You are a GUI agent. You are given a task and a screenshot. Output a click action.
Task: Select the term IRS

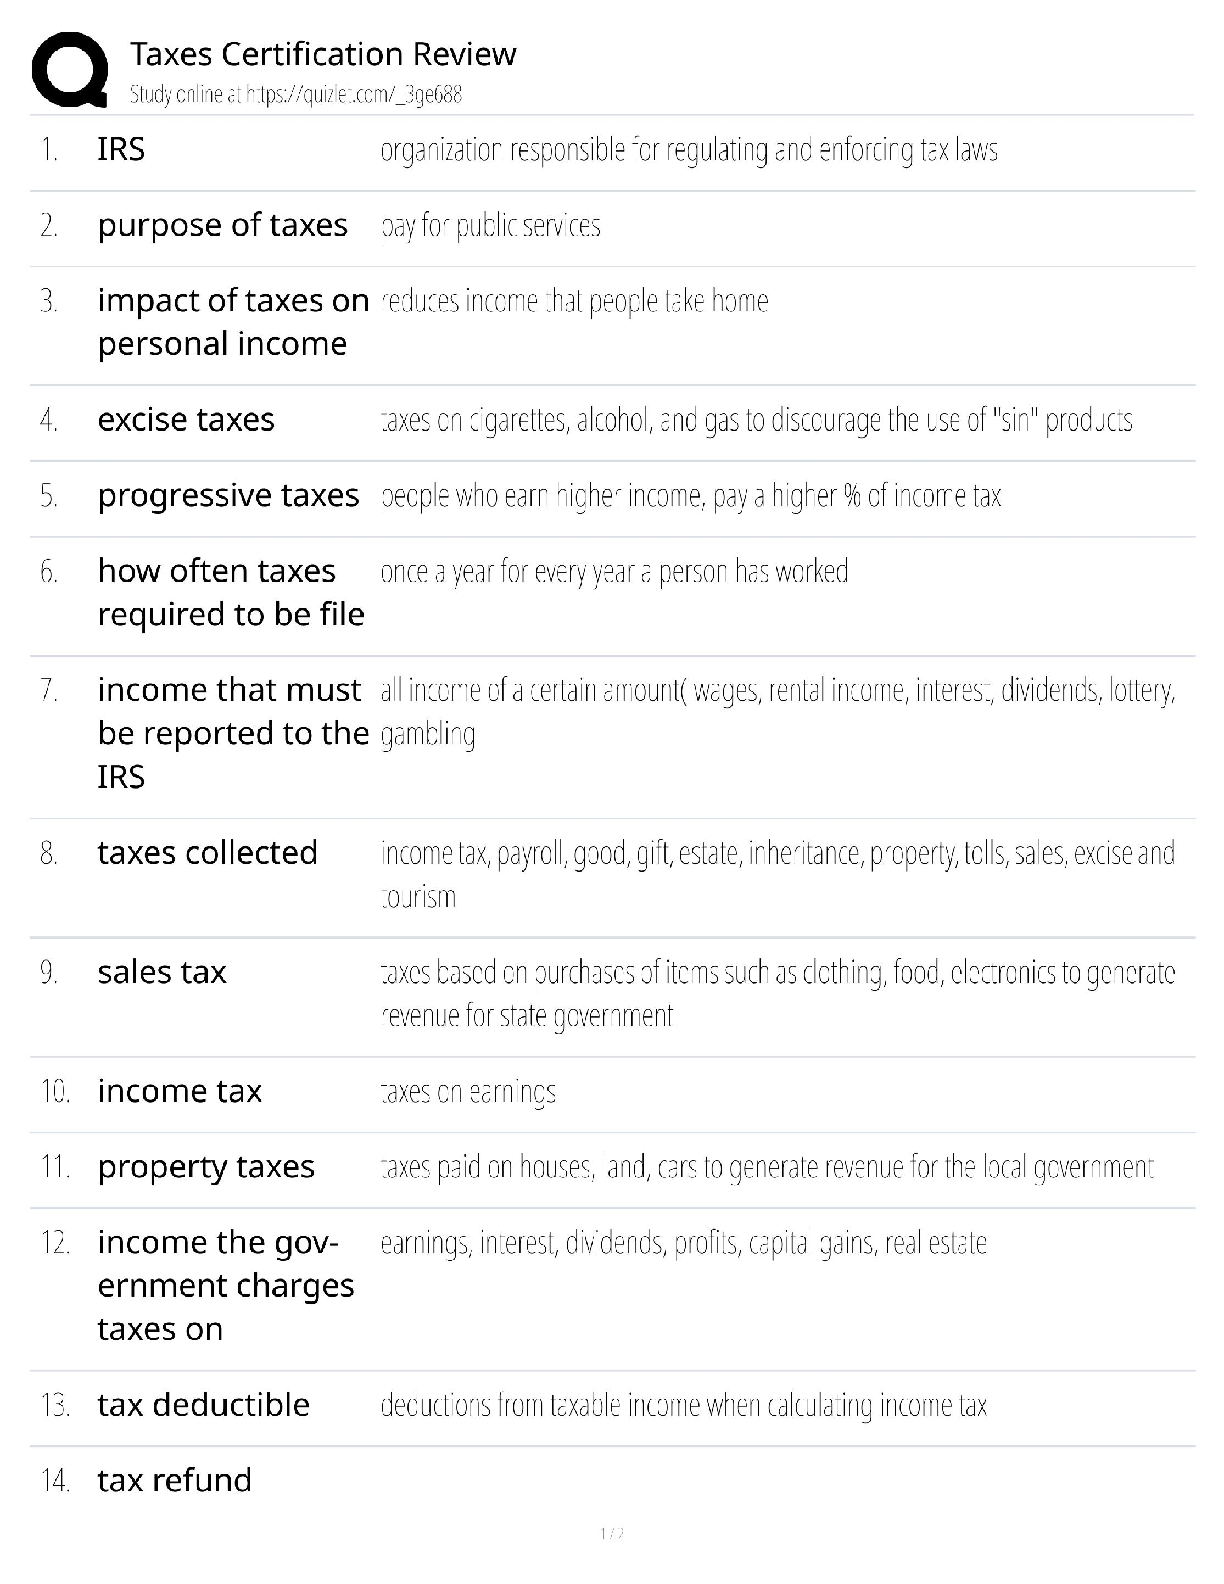pyautogui.click(x=121, y=150)
